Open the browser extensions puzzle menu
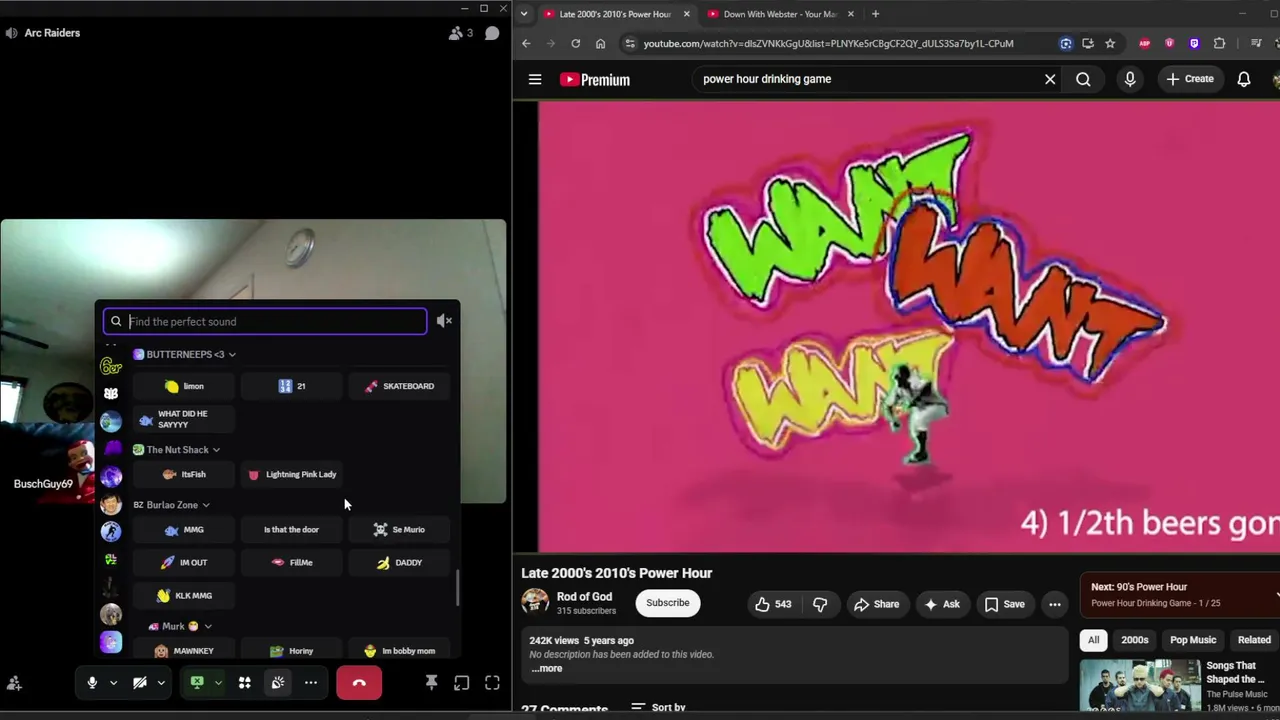 click(1219, 44)
